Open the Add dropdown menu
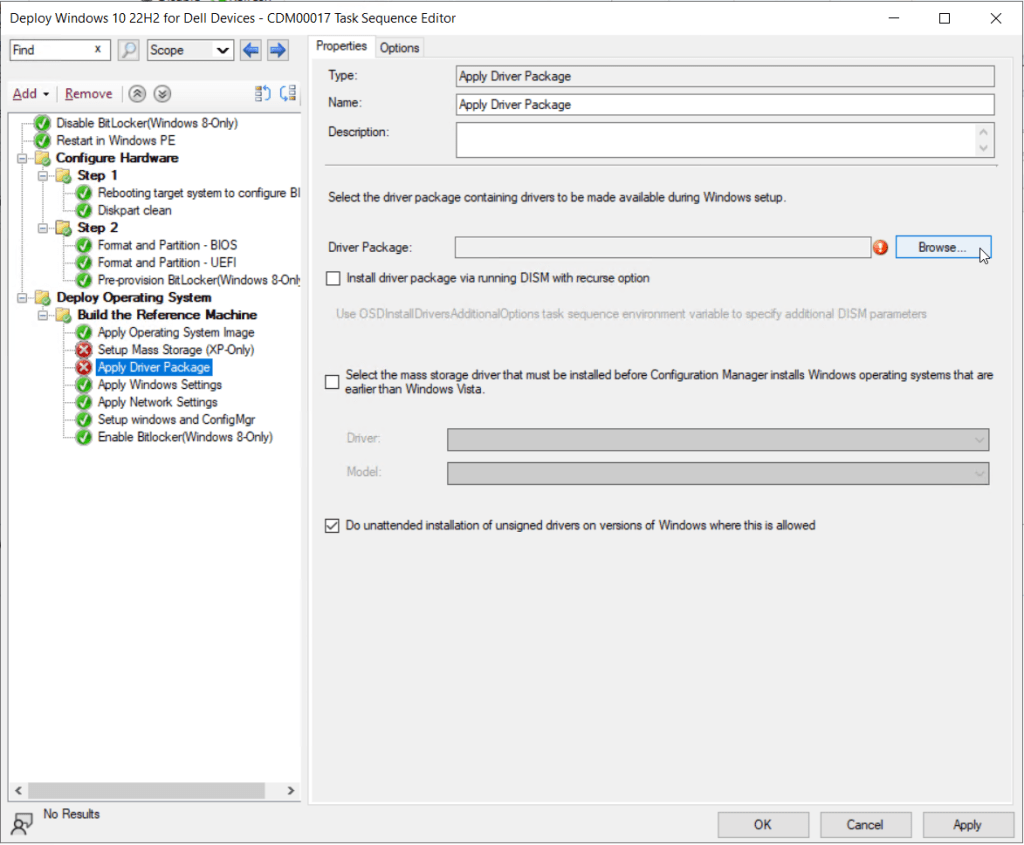Screen dimensions: 1024x845 pos(31,94)
